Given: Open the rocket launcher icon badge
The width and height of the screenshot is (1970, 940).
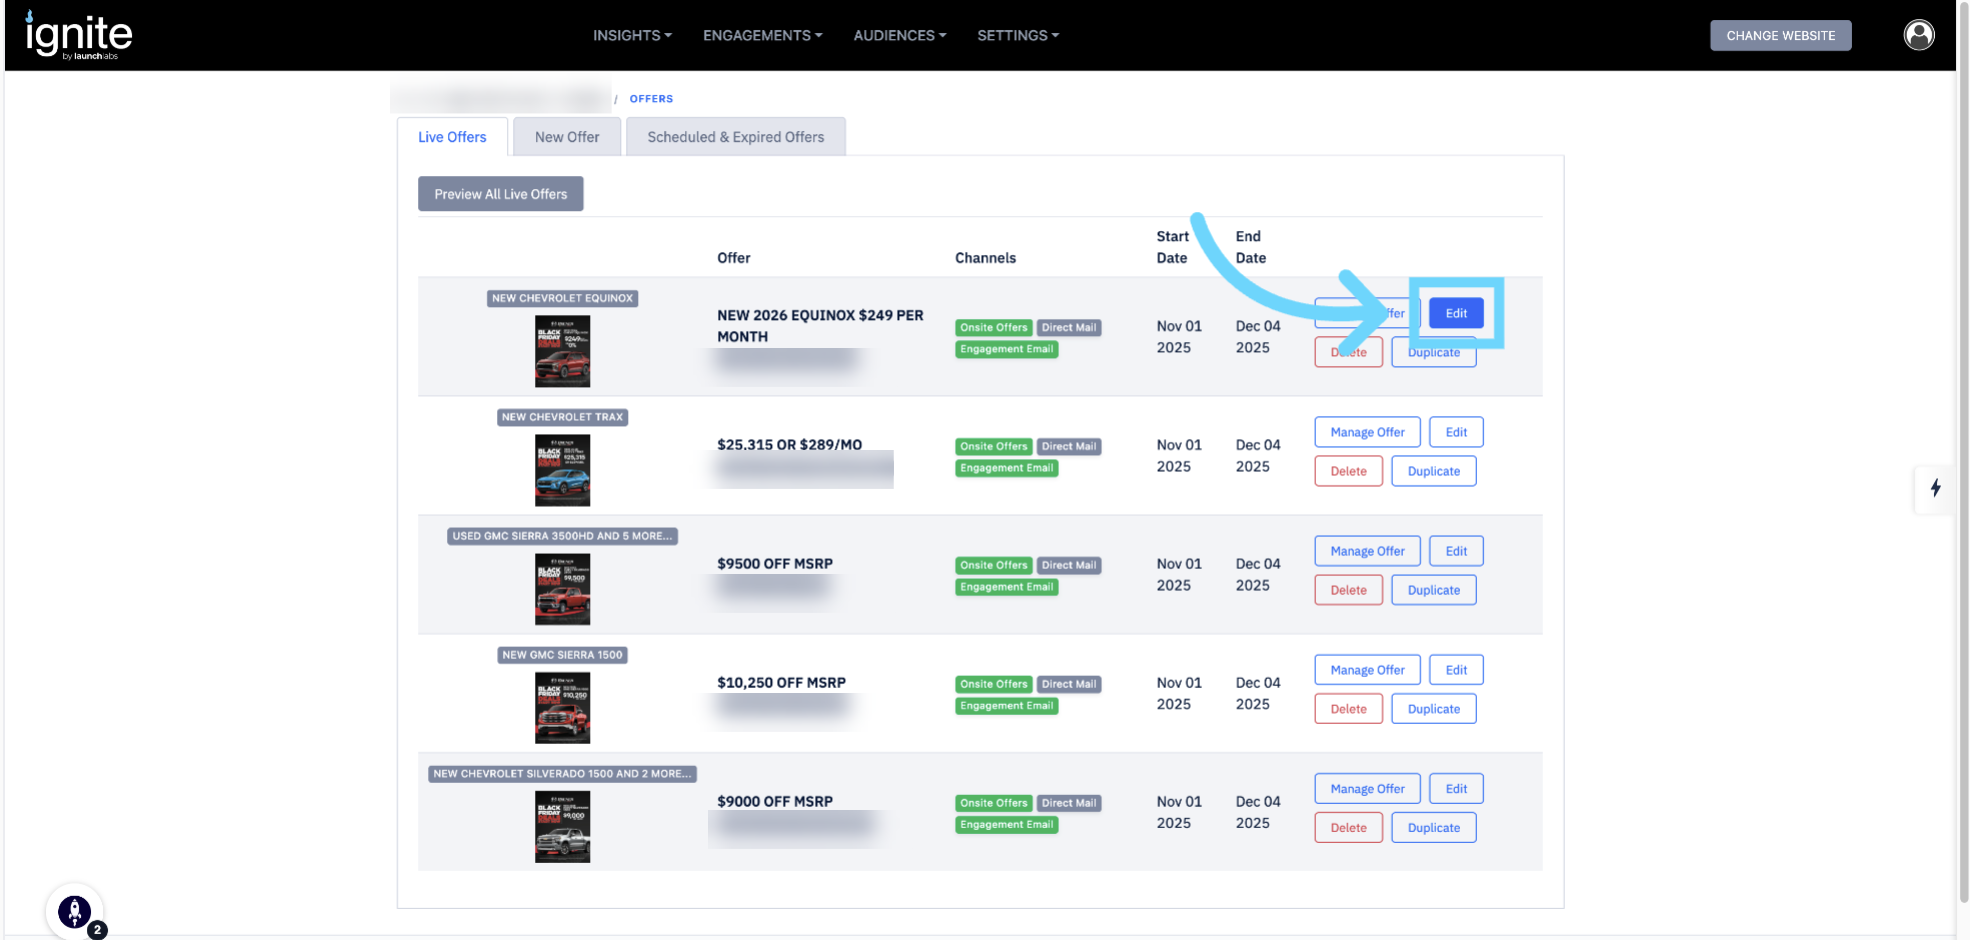Looking at the screenshot, I should 75,911.
